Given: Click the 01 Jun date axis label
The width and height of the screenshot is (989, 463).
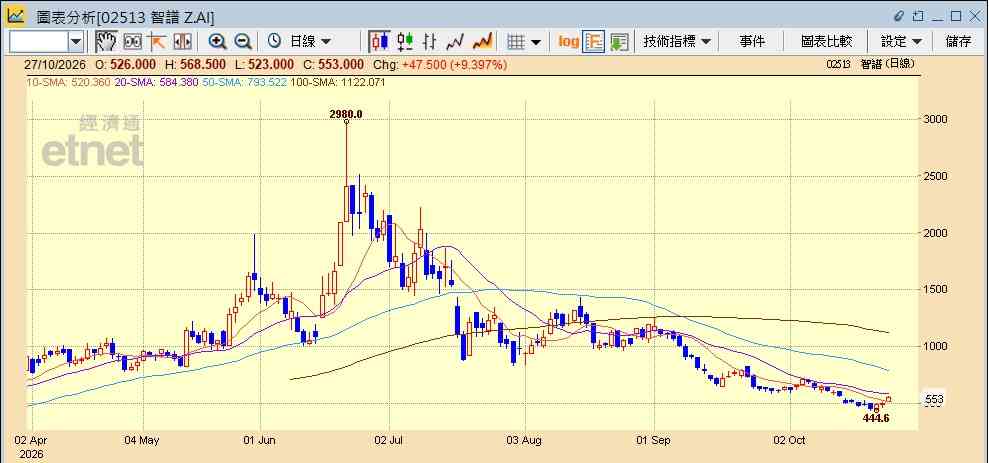Looking at the screenshot, I should tap(260, 440).
